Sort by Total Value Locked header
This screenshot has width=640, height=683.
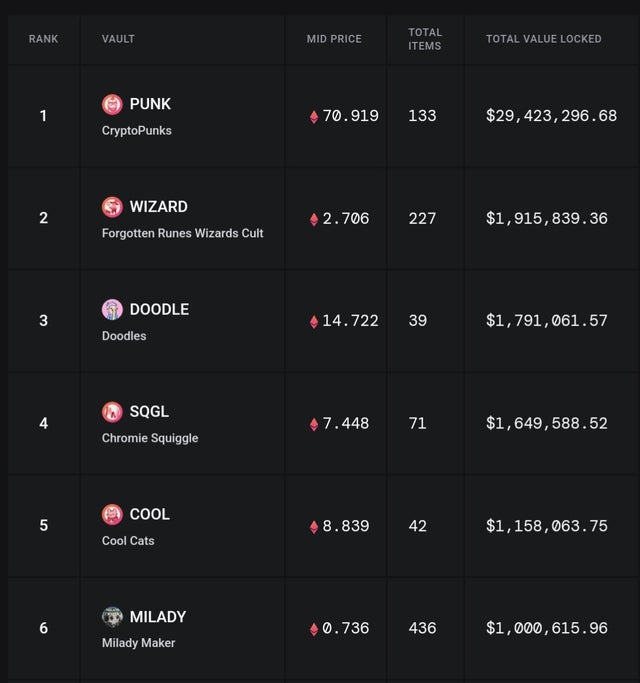[543, 39]
